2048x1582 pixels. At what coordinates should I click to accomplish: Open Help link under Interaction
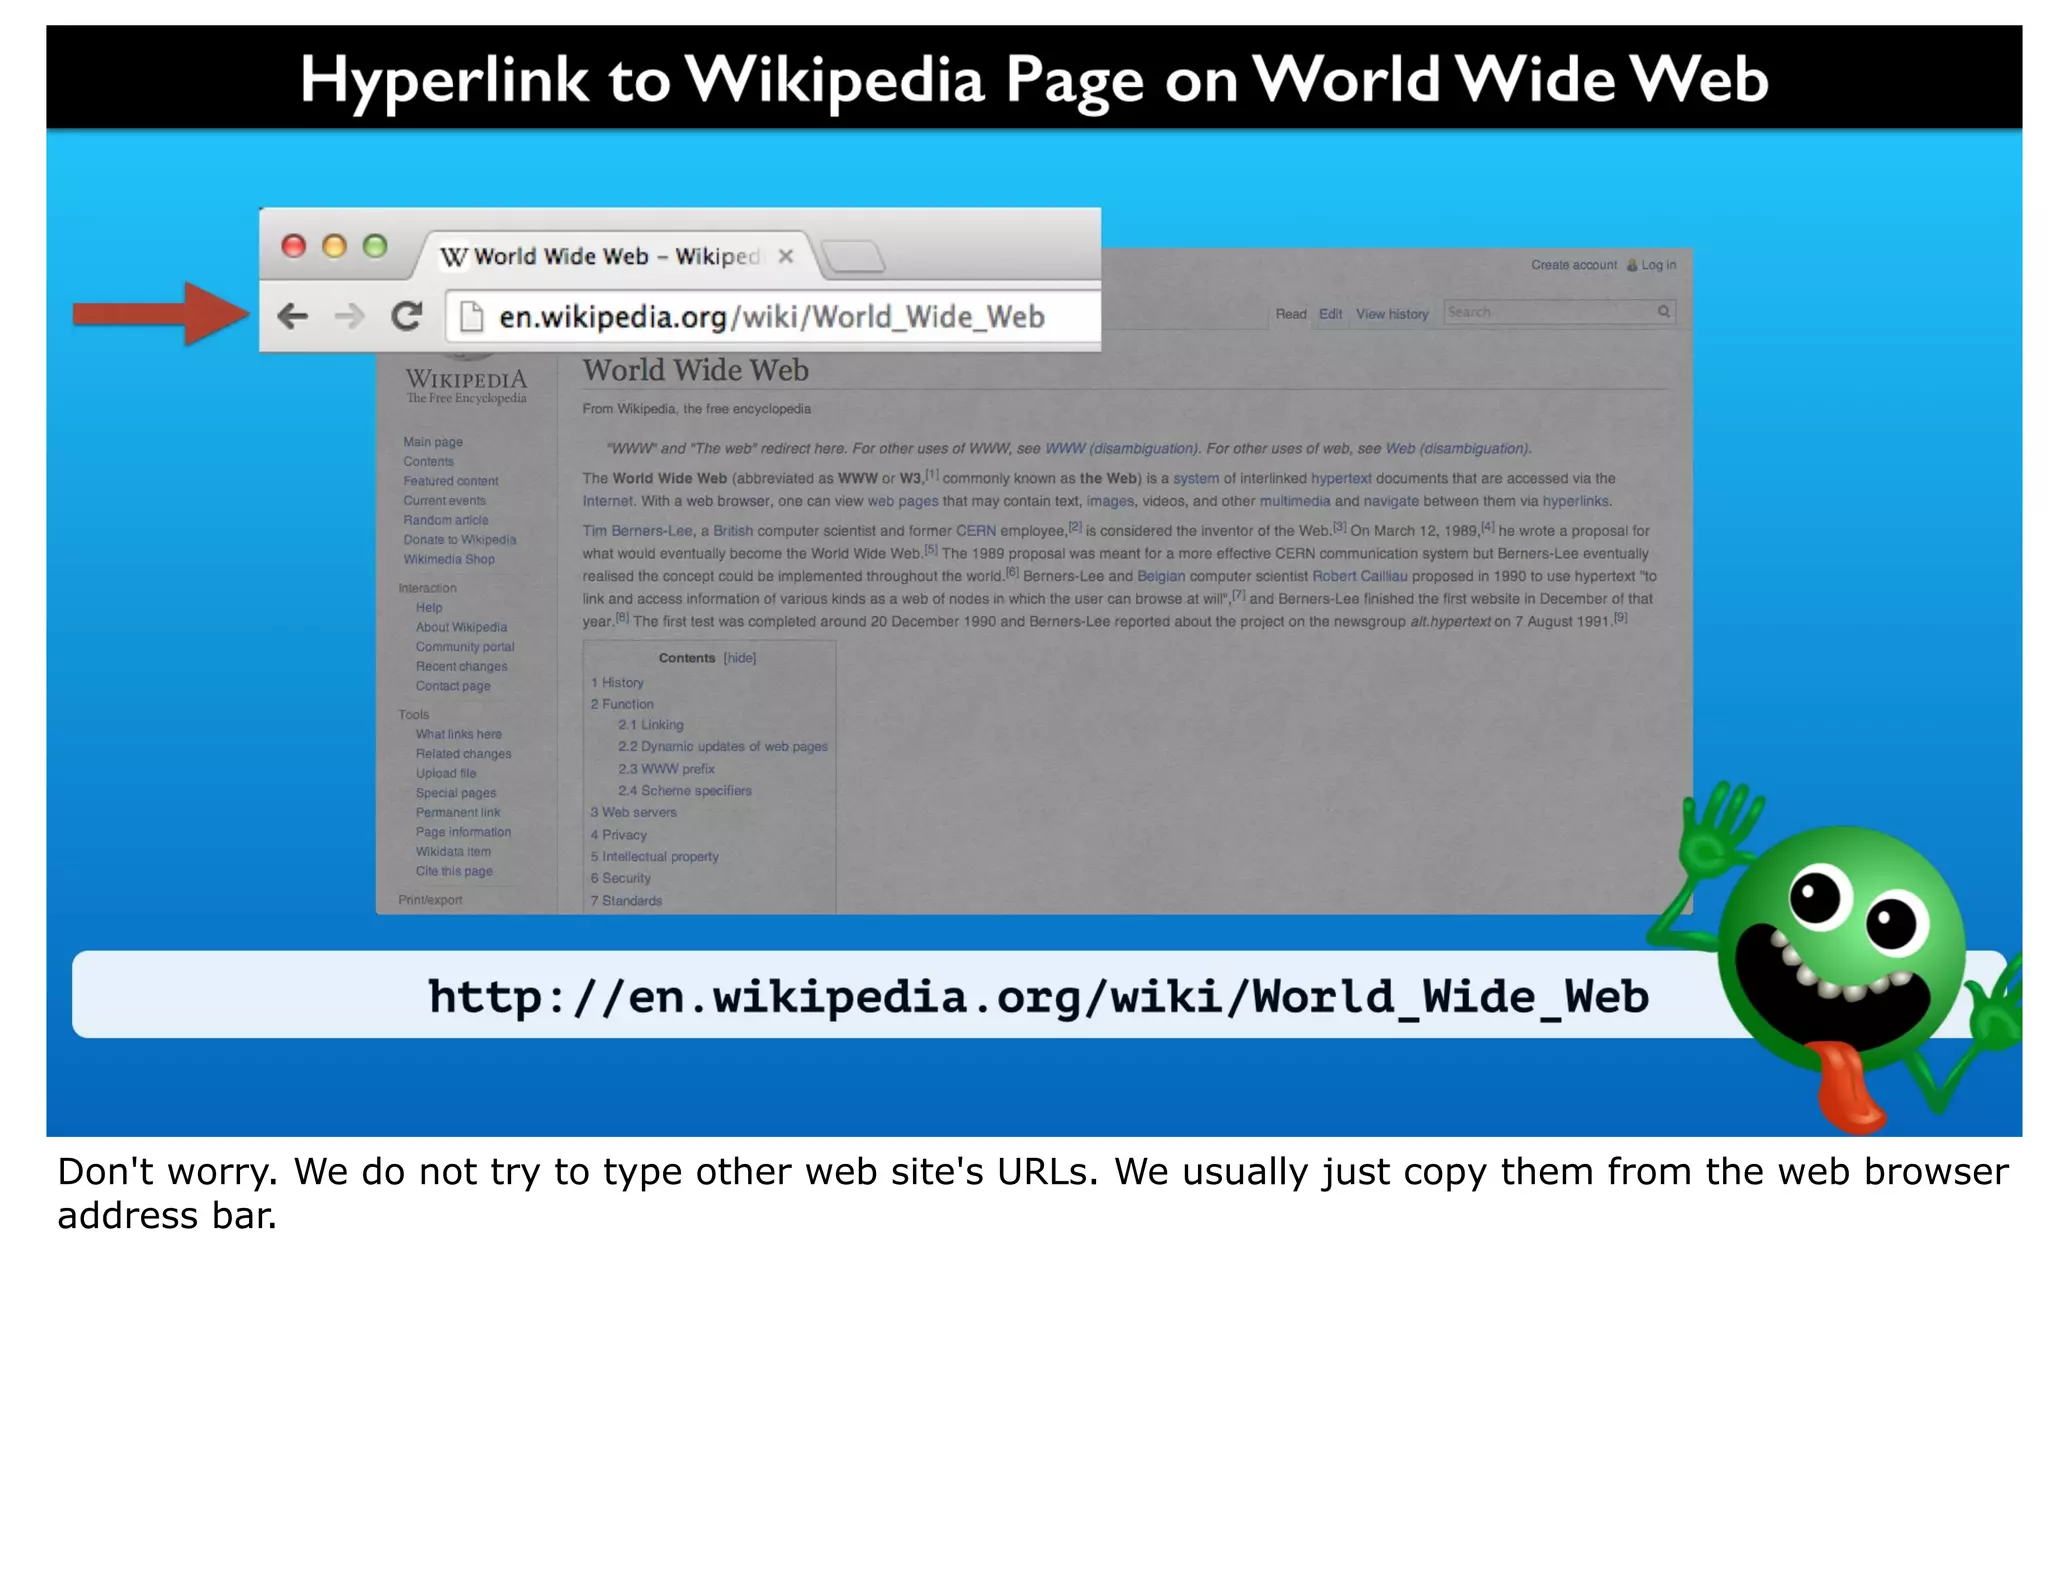click(429, 608)
